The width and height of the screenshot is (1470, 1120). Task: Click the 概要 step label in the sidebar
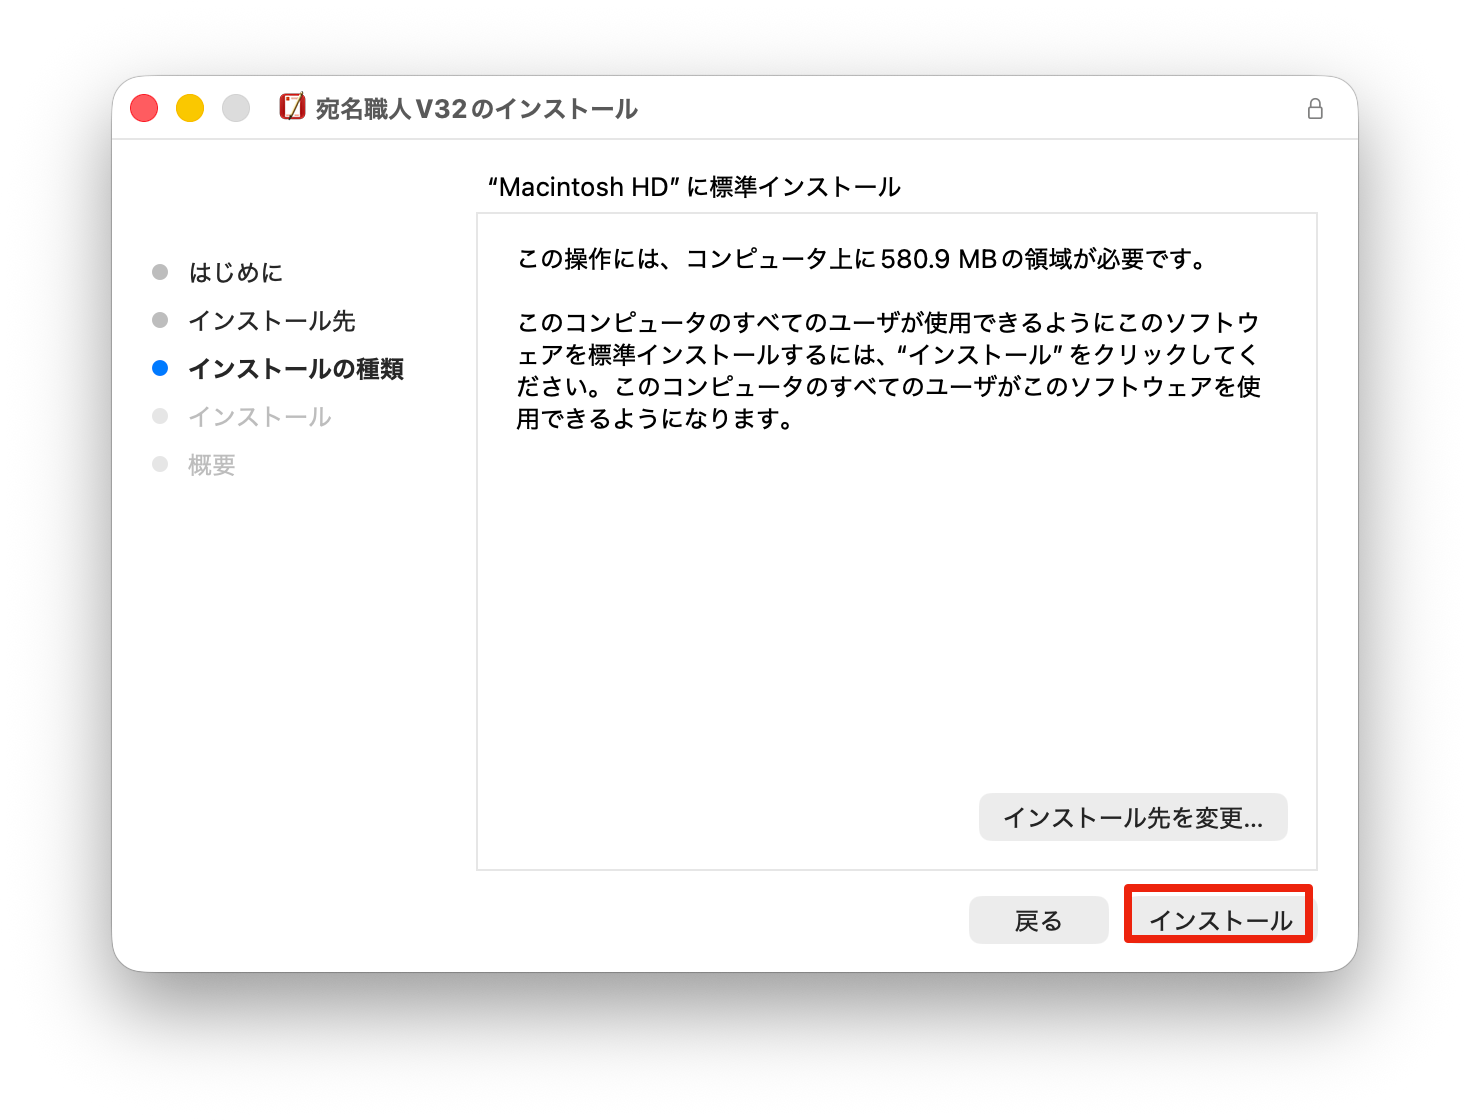click(212, 465)
